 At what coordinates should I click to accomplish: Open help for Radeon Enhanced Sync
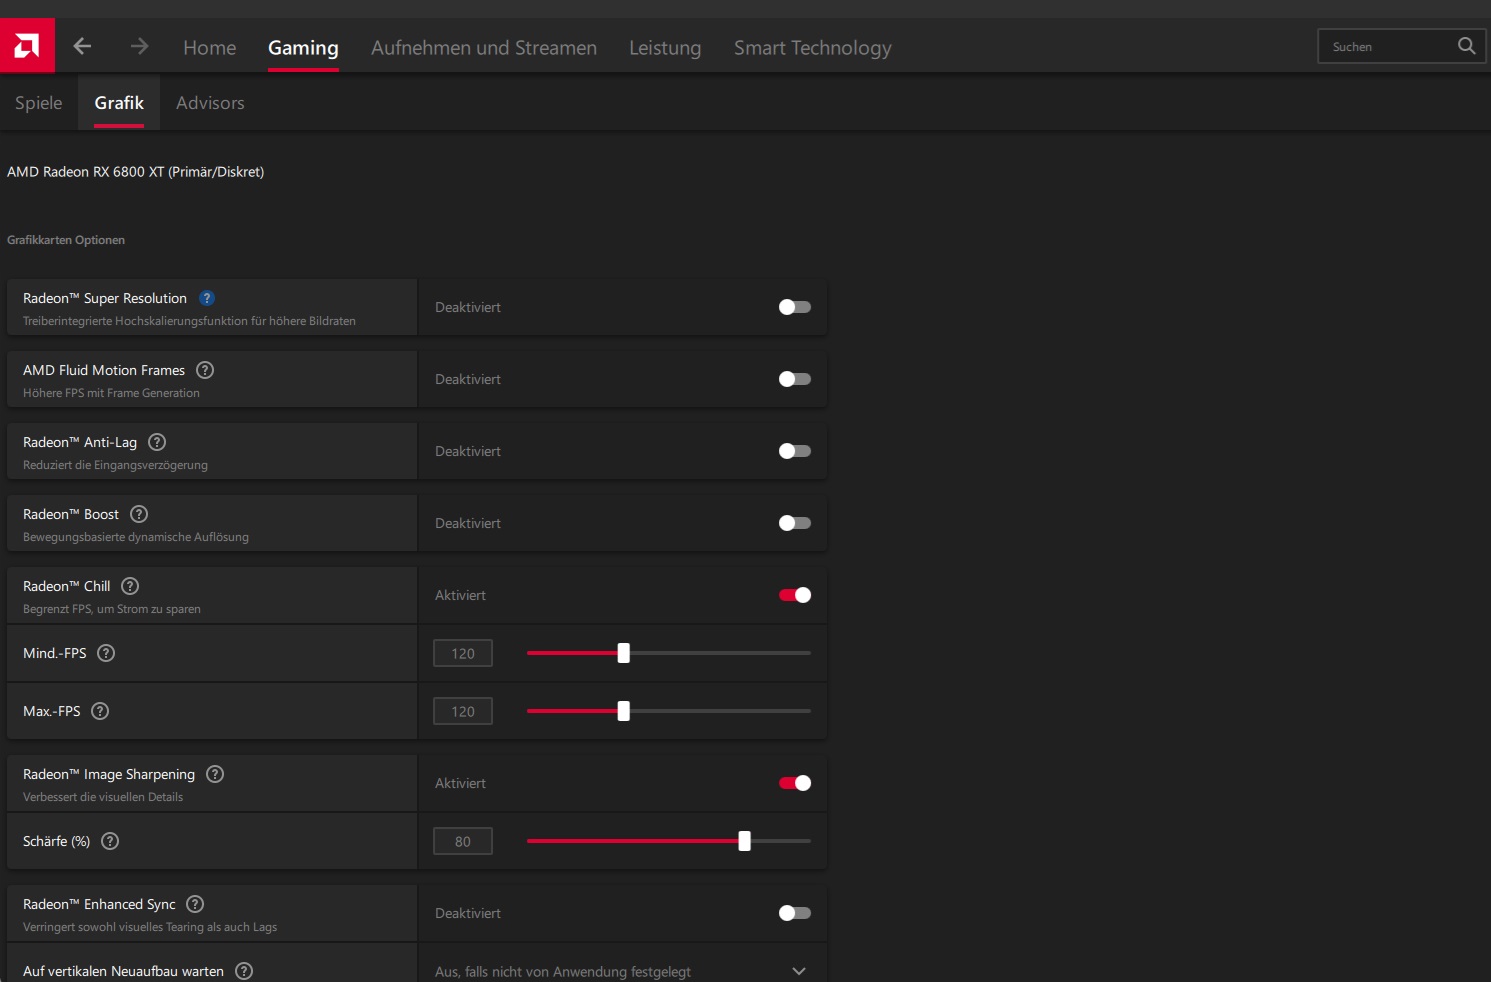tap(195, 904)
